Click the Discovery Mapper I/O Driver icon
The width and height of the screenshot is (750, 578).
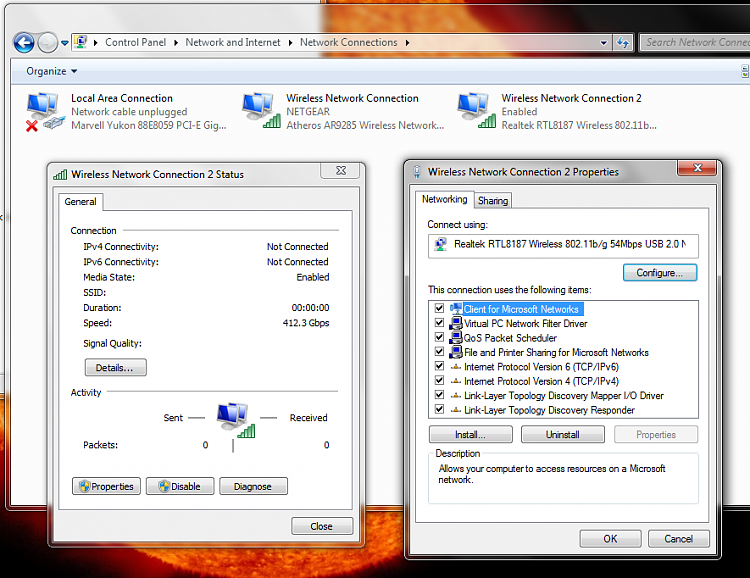click(x=456, y=396)
